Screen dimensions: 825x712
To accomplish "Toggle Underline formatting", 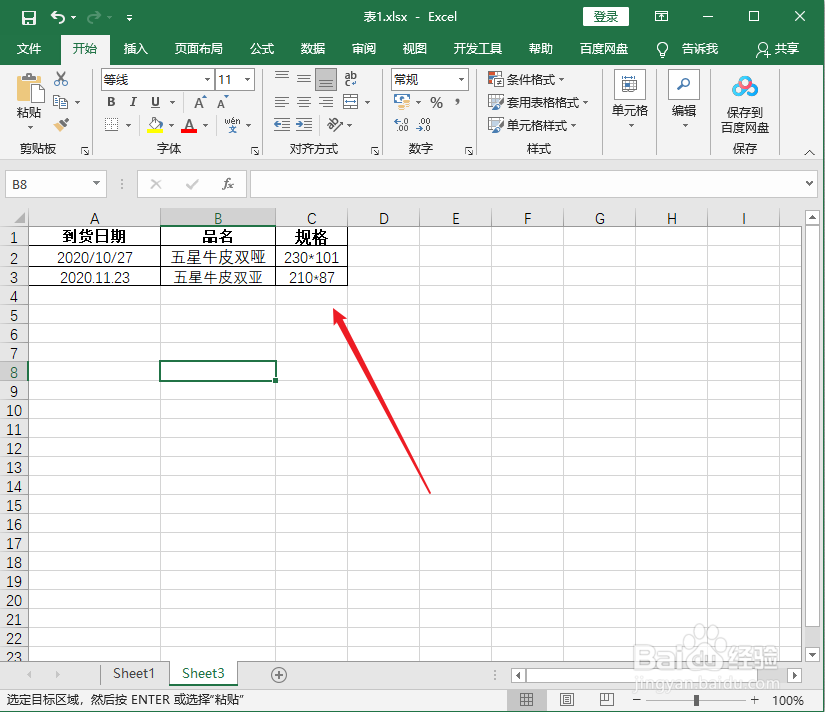I will pos(155,102).
